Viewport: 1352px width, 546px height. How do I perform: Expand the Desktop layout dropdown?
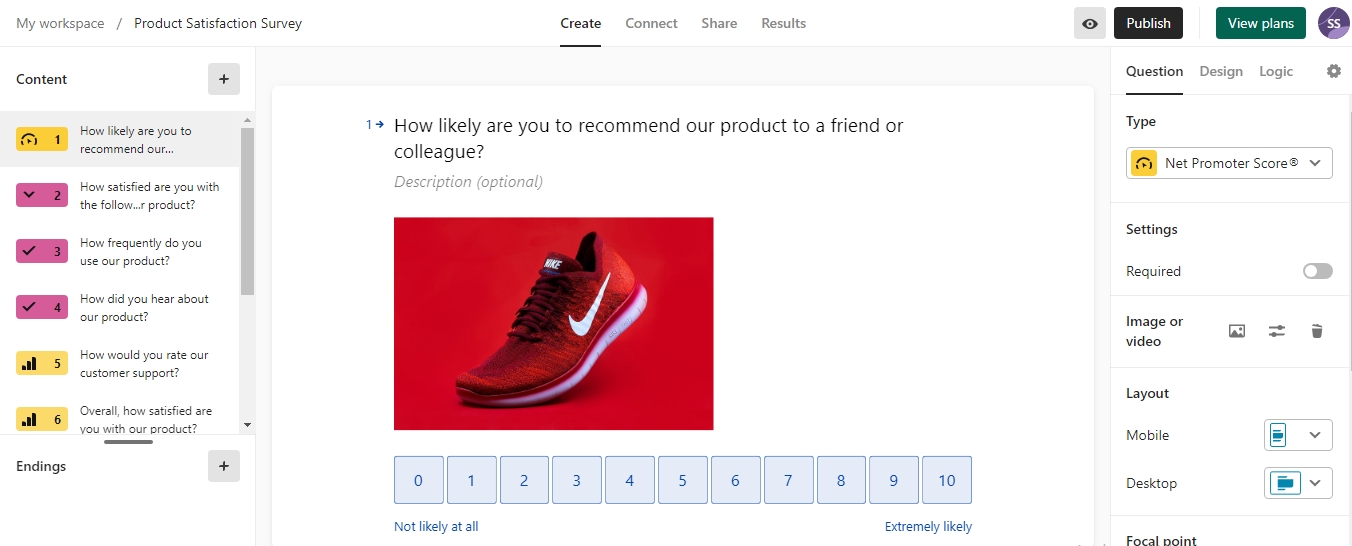[x=1298, y=483]
